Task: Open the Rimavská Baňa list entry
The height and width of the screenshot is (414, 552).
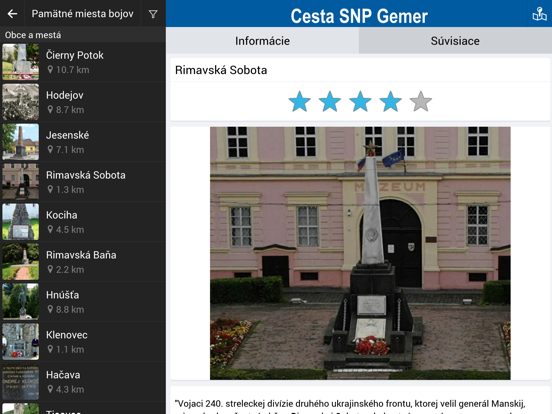Action: coord(83,262)
